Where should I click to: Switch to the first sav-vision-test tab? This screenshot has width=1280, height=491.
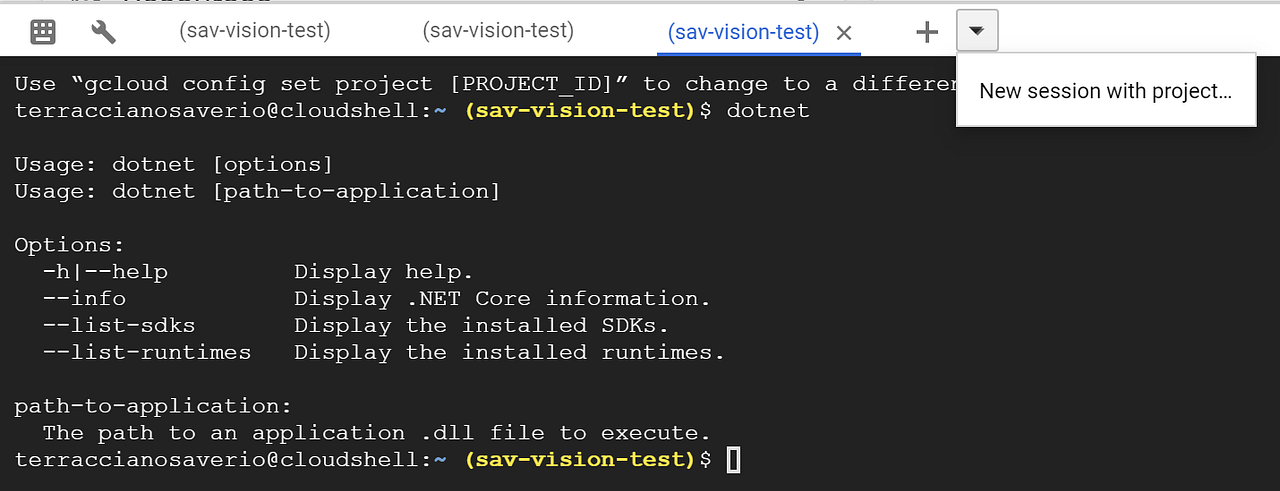(254, 31)
